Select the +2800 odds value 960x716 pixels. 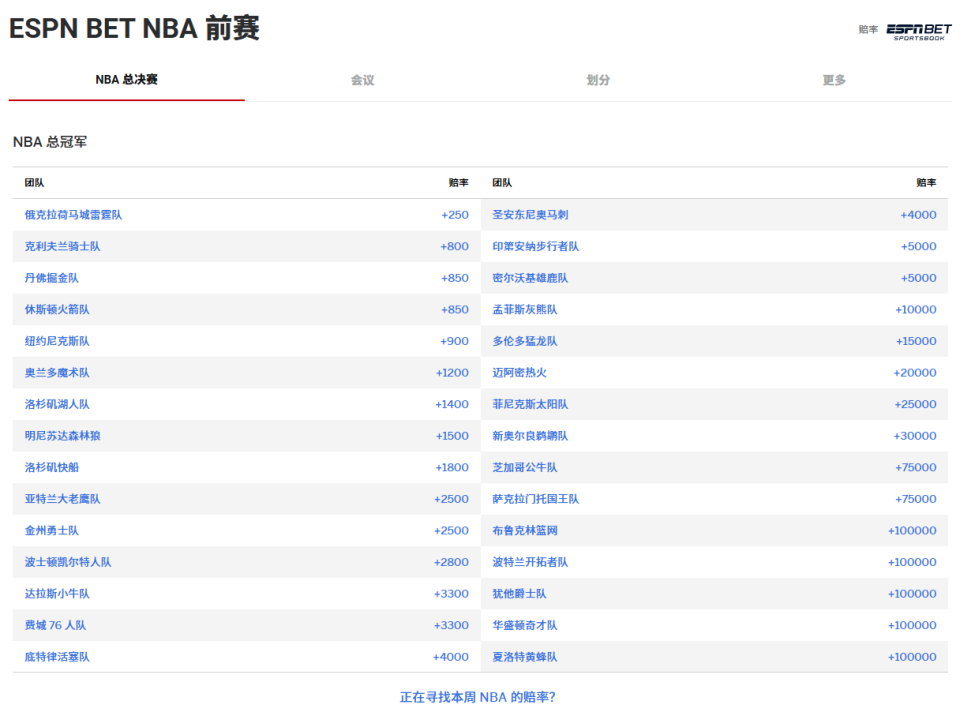pos(451,562)
